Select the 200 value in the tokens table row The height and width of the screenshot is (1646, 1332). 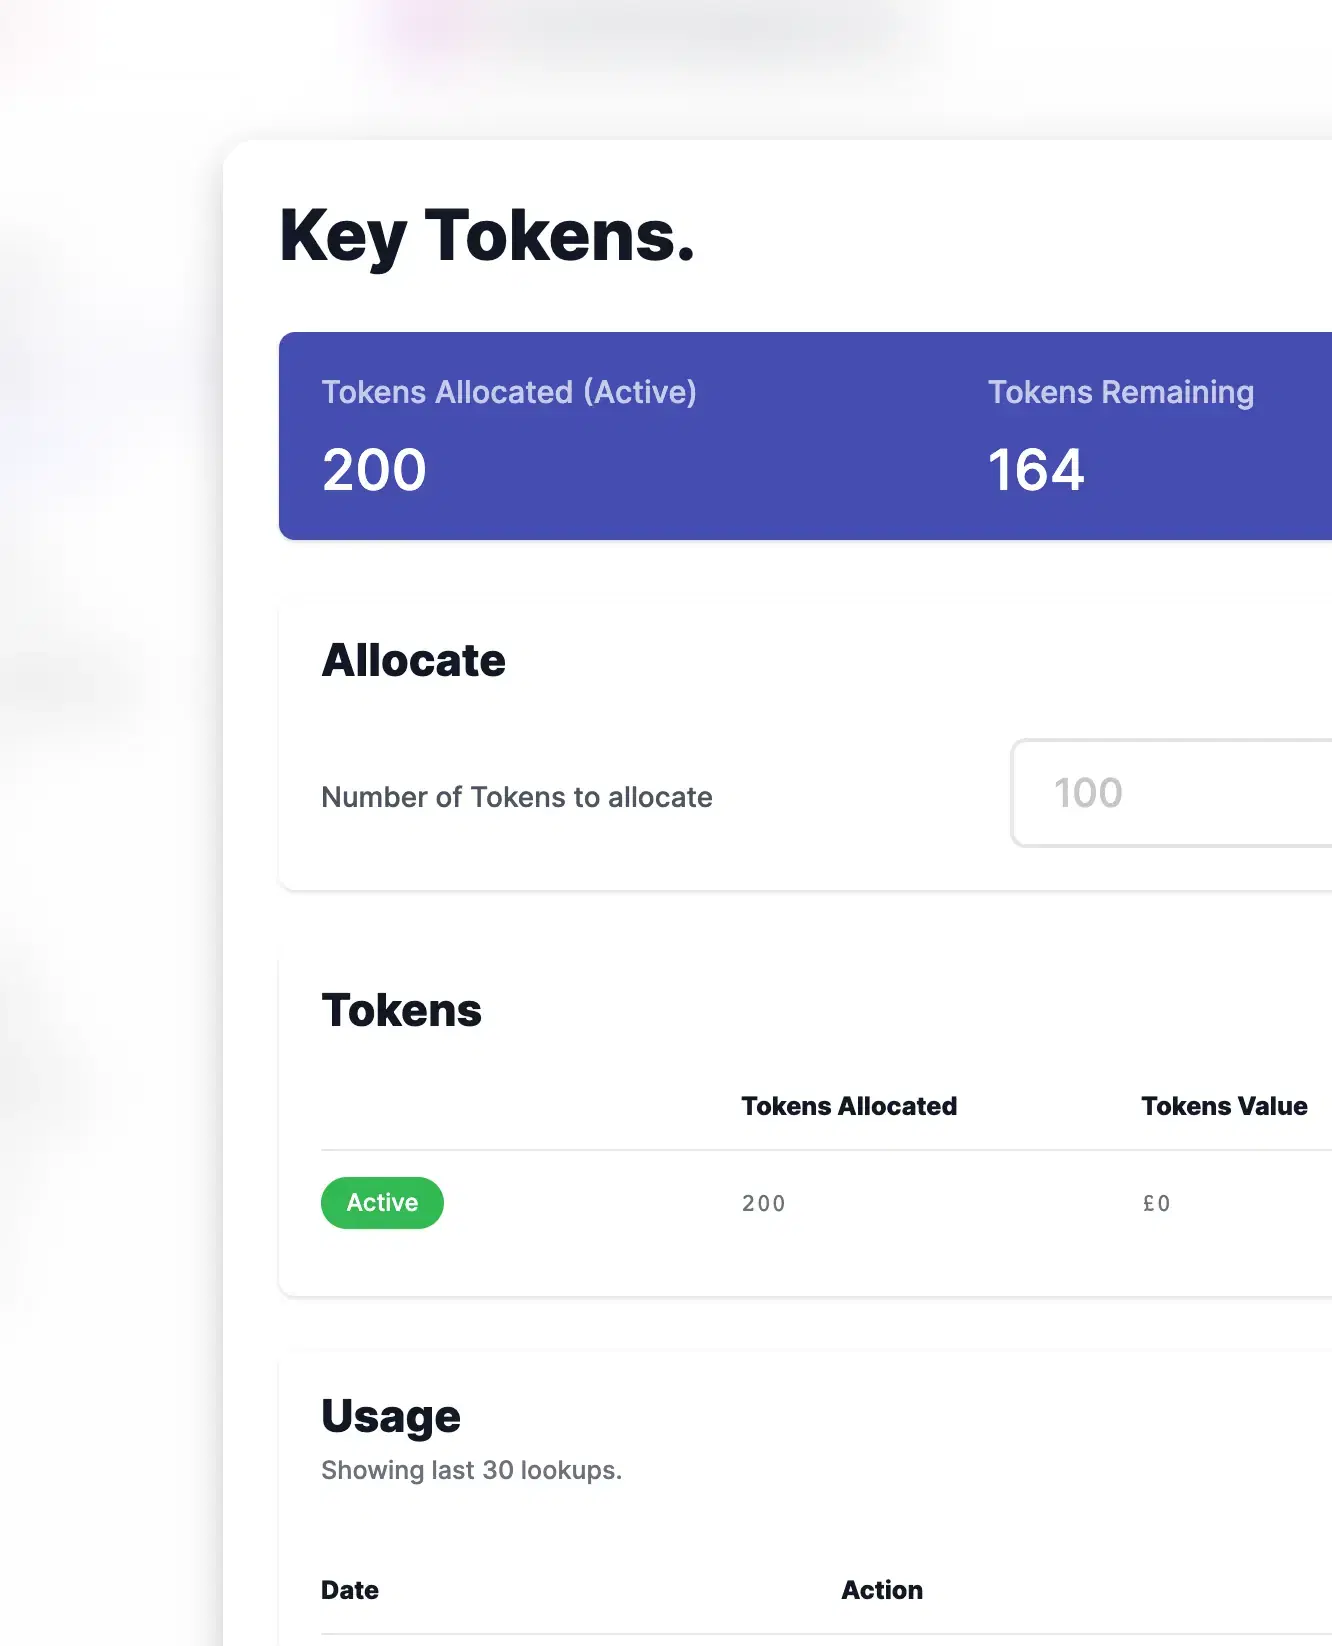[x=764, y=1203]
